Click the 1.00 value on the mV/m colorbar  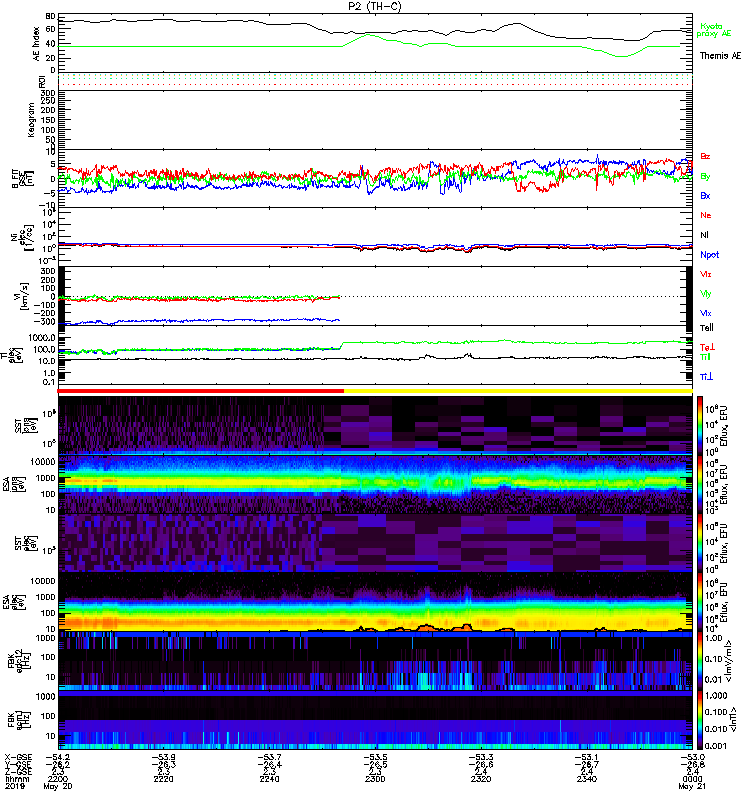coord(713,638)
